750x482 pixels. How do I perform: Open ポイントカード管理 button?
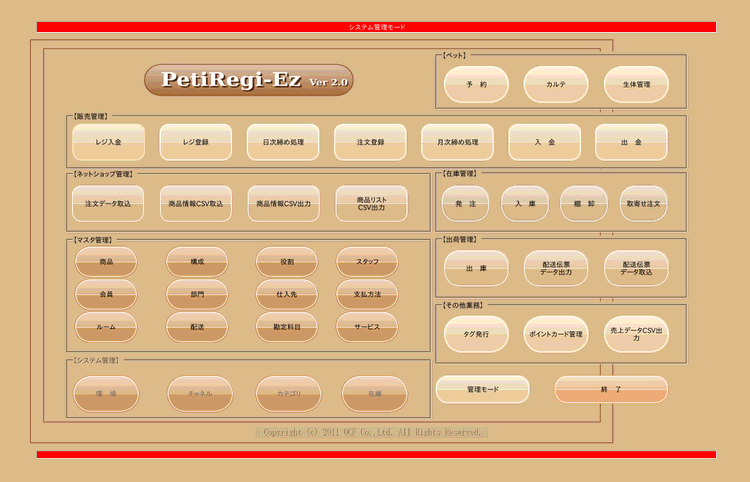(x=556, y=334)
